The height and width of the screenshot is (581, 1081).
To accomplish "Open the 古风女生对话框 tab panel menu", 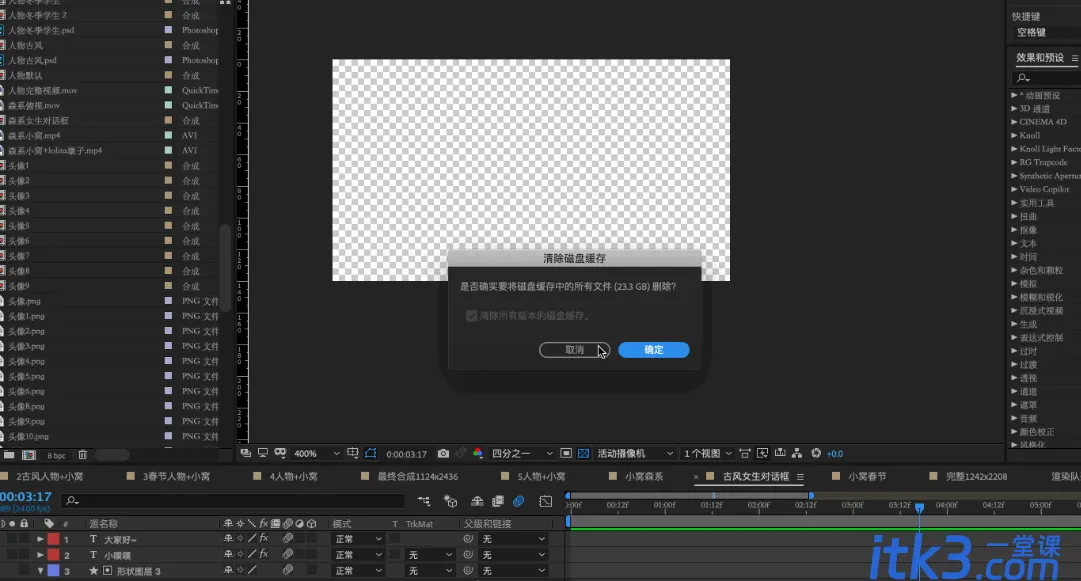I will (x=800, y=476).
